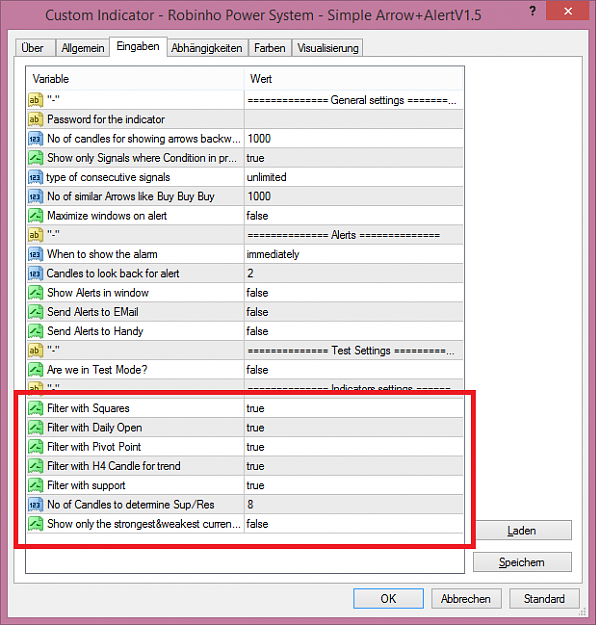Click the icon beside Send Alerts to EMail
Screen dimensions: 600x625
click(x=35, y=312)
